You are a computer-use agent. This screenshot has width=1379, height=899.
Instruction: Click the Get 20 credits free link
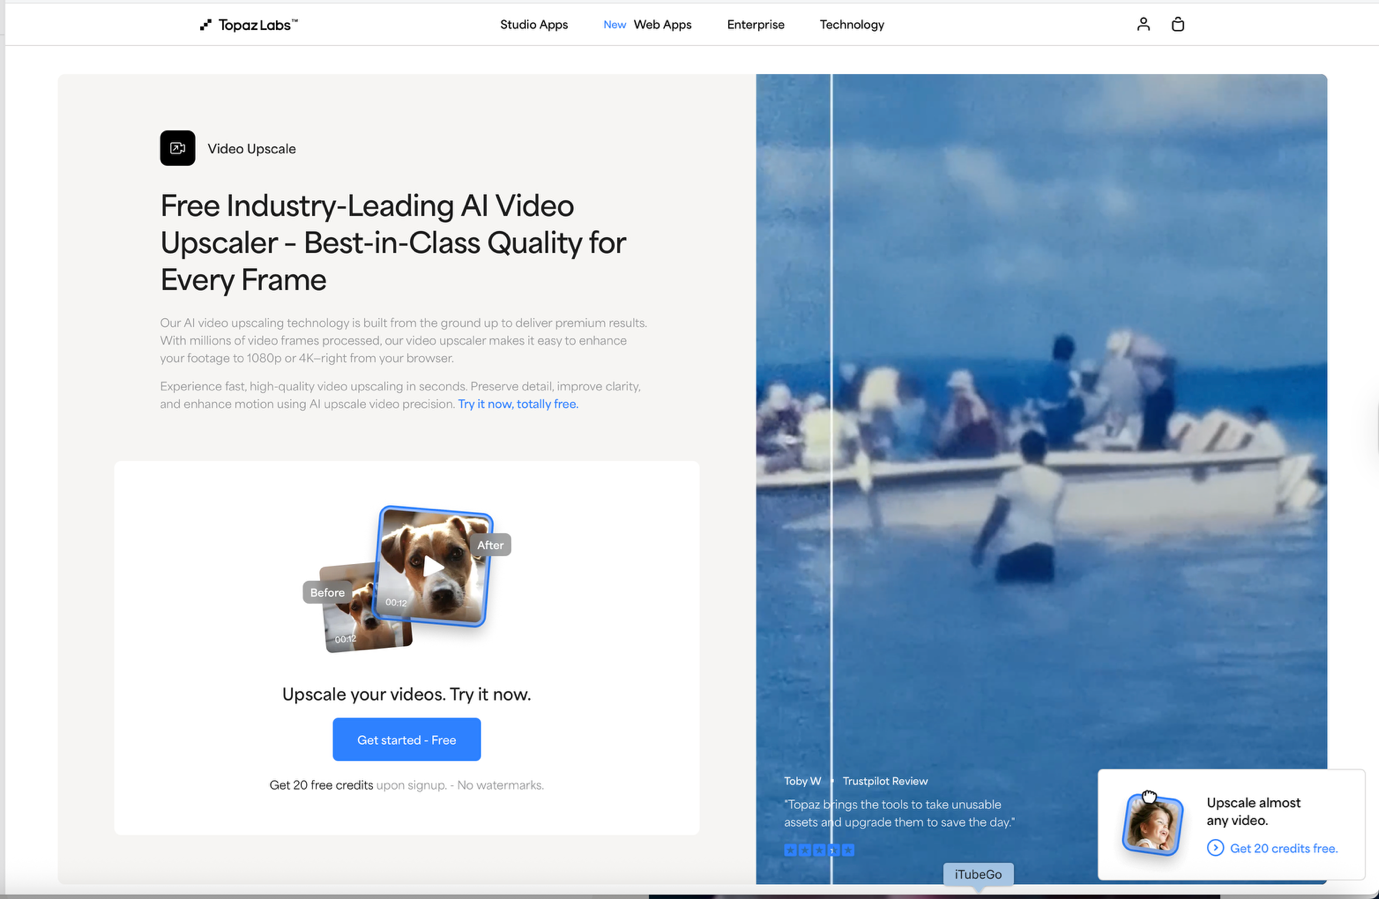click(x=1284, y=848)
